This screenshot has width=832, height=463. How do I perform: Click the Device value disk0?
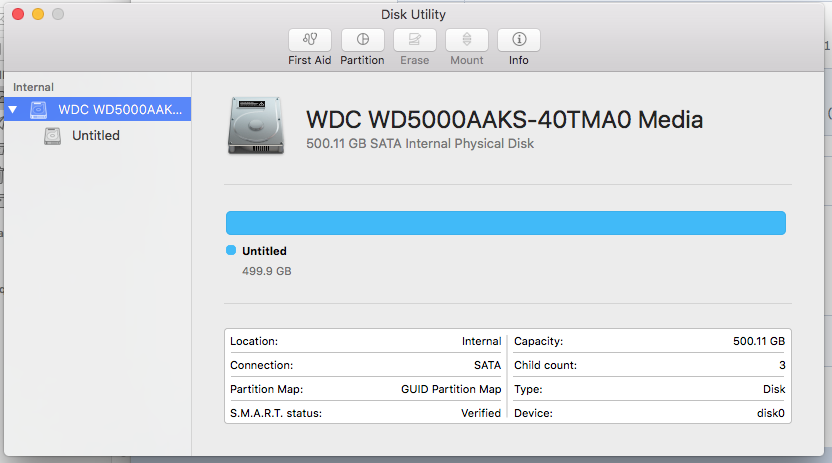(x=771, y=413)
